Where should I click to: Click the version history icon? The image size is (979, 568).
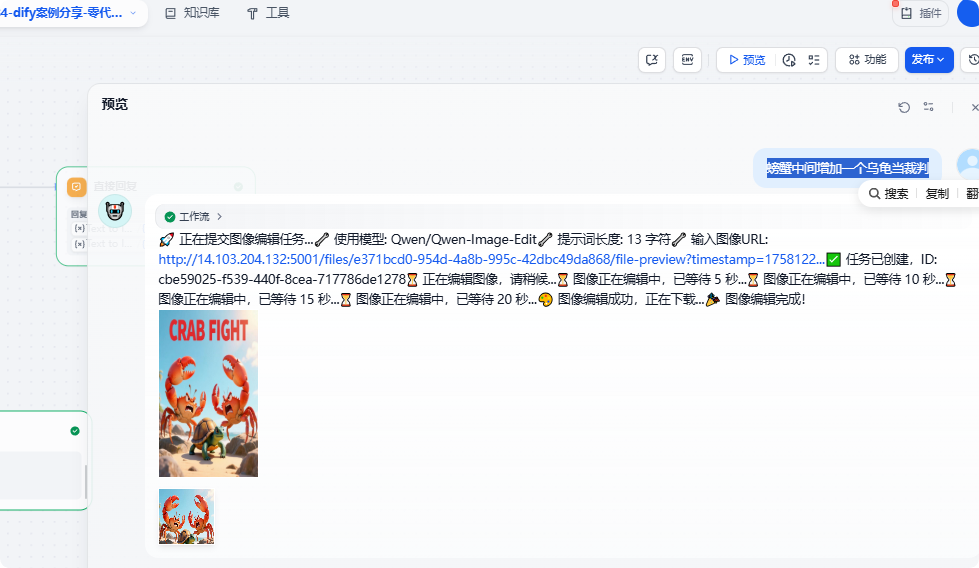(x=972, y=60)
